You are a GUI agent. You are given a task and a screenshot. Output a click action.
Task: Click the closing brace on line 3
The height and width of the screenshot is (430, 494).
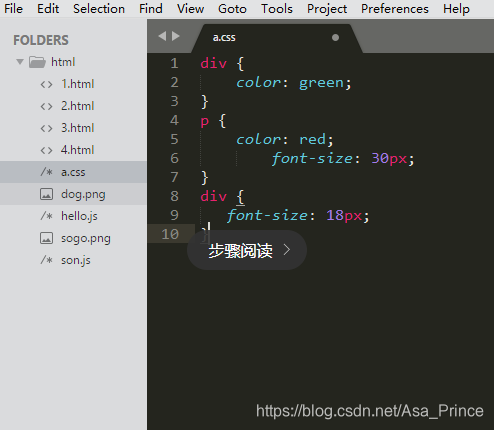205,102
